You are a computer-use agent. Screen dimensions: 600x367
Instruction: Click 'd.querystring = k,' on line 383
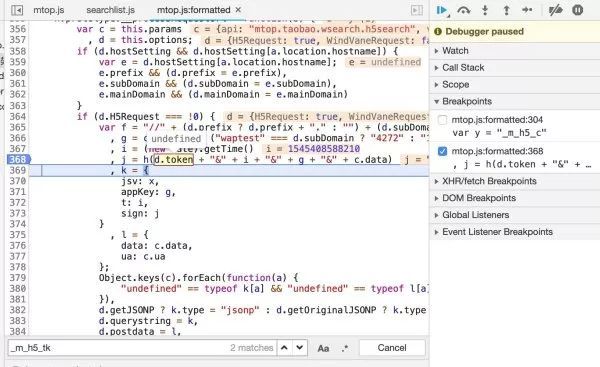coord(148,321)
